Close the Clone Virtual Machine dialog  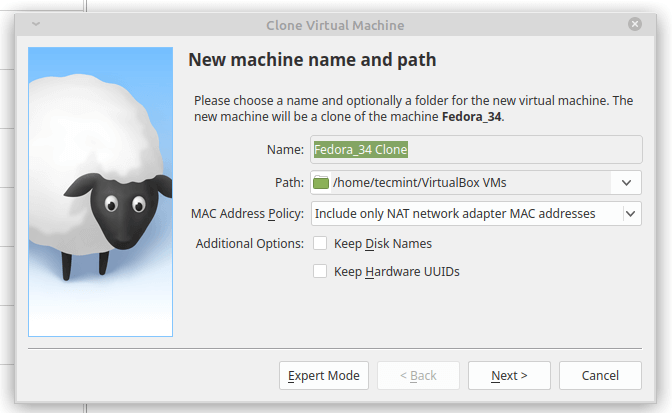coord(635,24)
